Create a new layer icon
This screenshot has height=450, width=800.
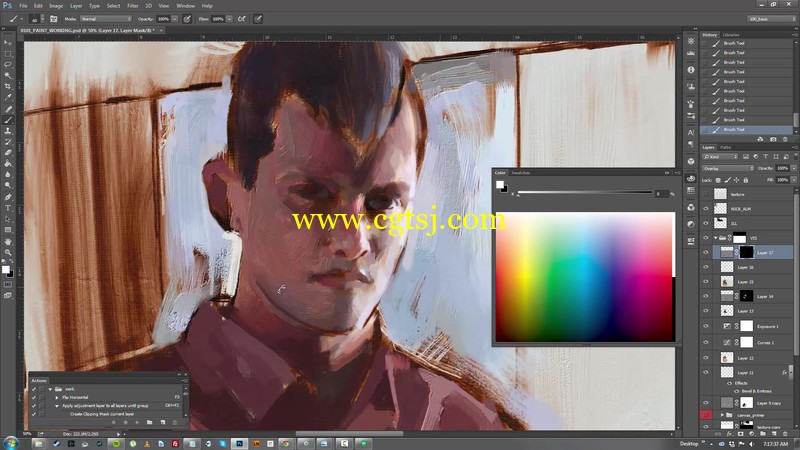click(x=774, y=434)
